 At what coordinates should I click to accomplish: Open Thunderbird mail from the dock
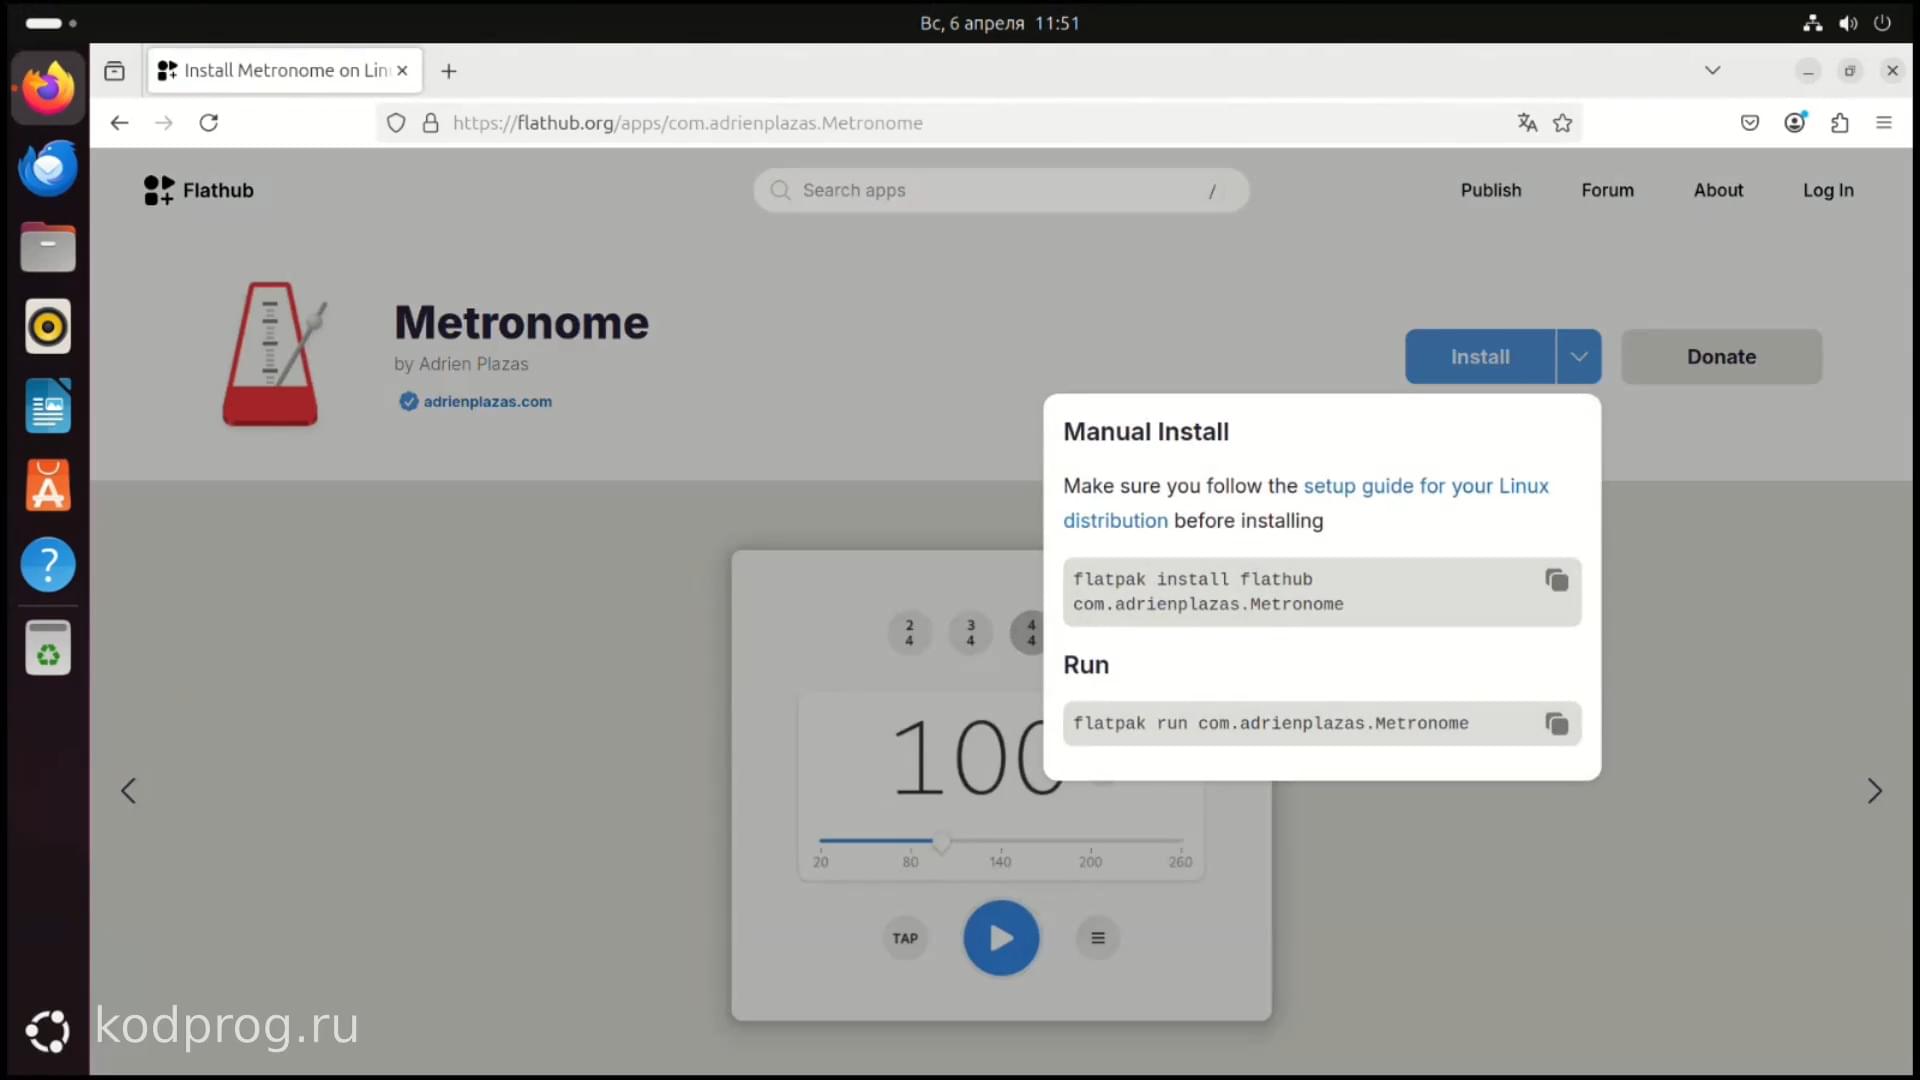pos(48,168)
